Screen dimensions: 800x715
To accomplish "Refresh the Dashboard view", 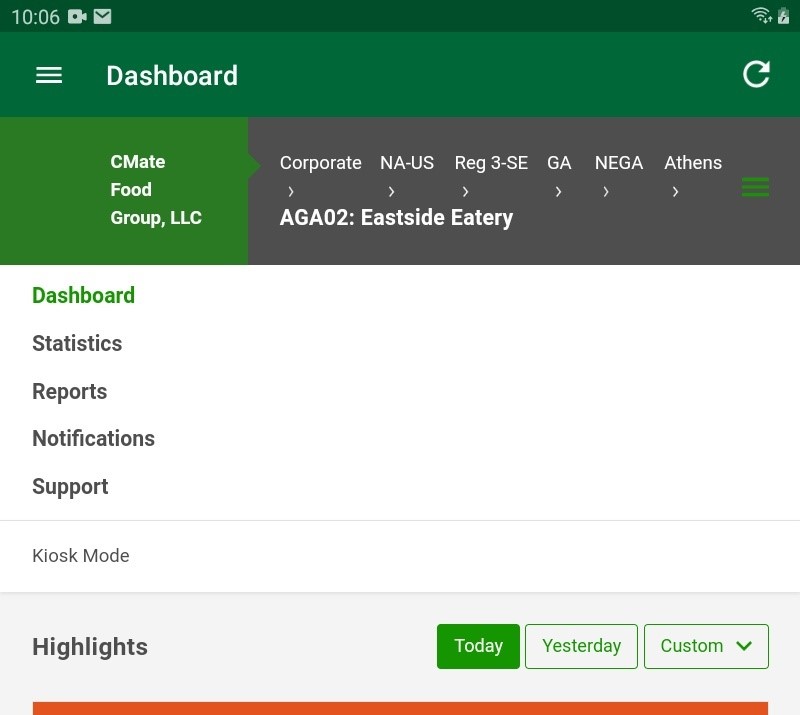I will (756, 74).
